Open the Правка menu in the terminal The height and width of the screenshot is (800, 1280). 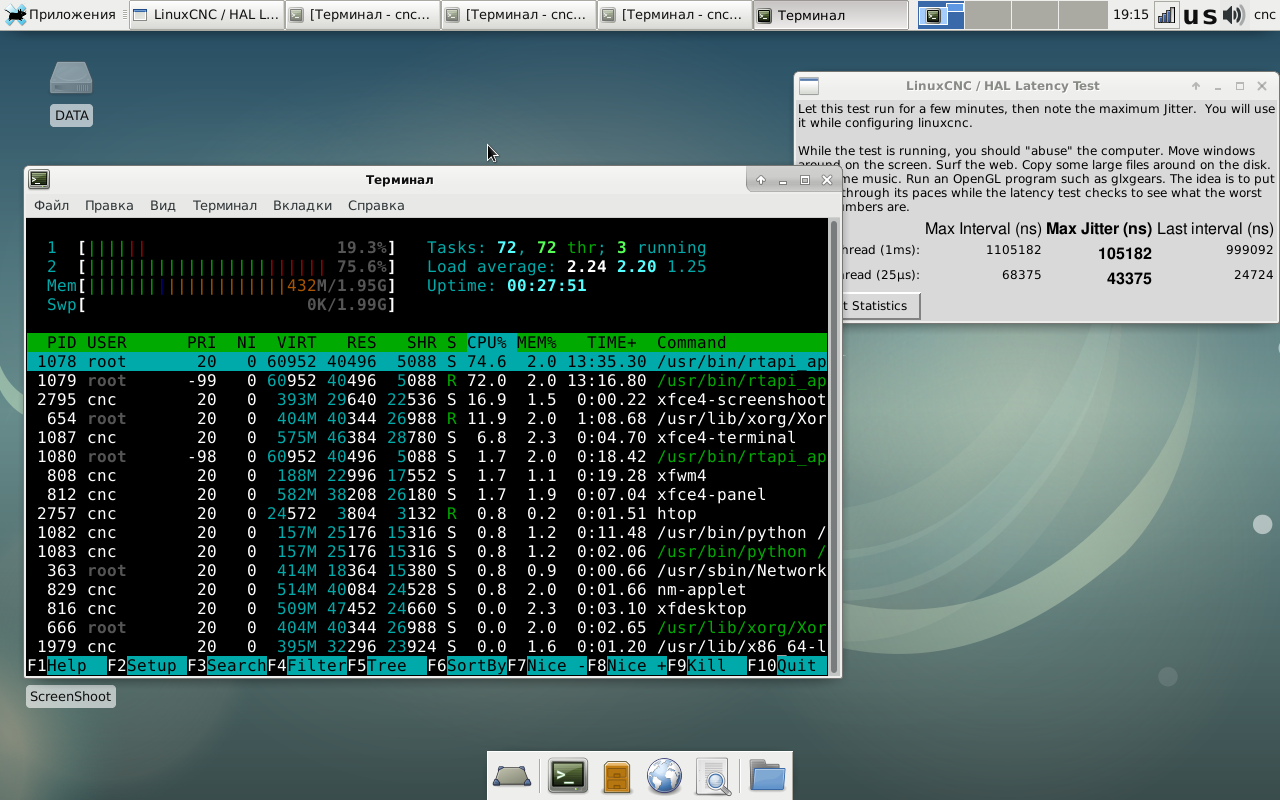pos(109,205)
